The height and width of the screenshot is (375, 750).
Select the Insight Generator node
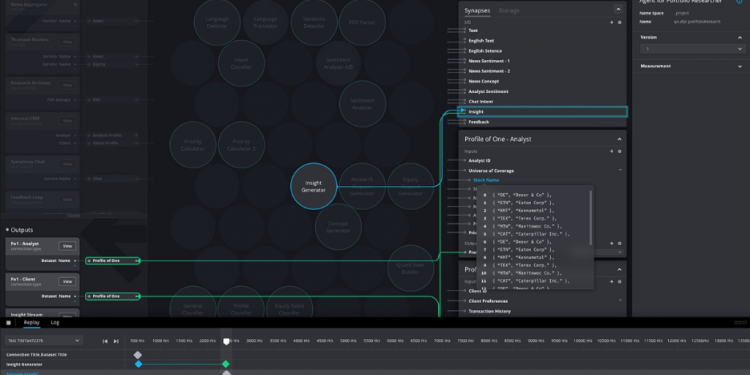pos(314,186)
